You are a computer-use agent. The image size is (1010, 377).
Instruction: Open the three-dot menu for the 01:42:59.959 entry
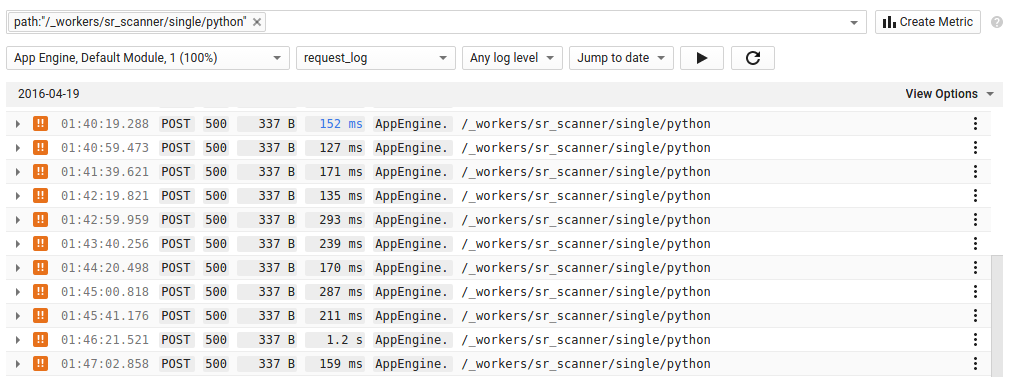[x=976, y=220]
